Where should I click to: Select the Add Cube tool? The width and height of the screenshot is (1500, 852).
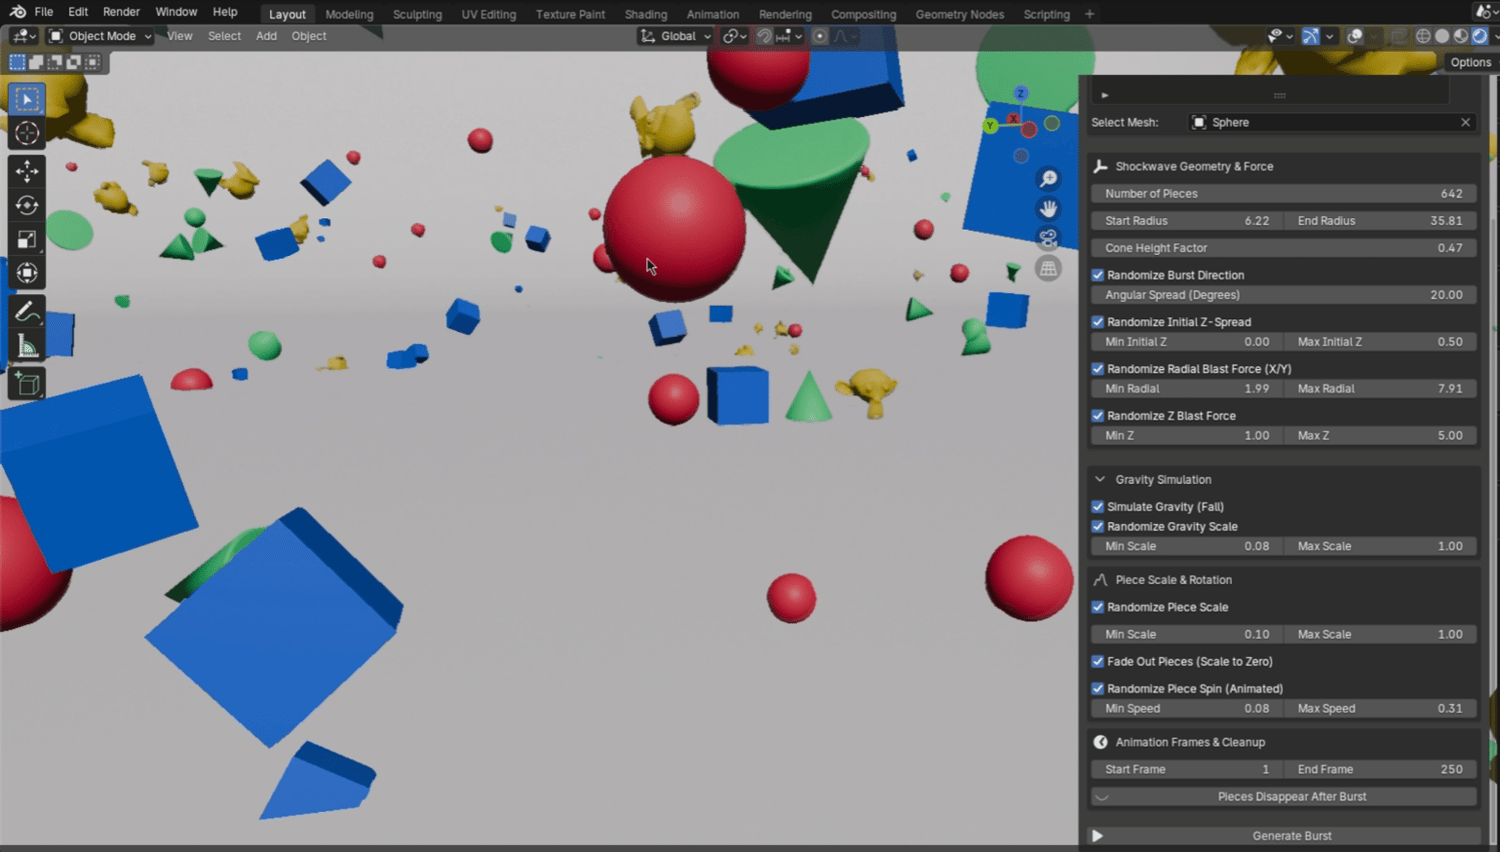tap(27, 383)
